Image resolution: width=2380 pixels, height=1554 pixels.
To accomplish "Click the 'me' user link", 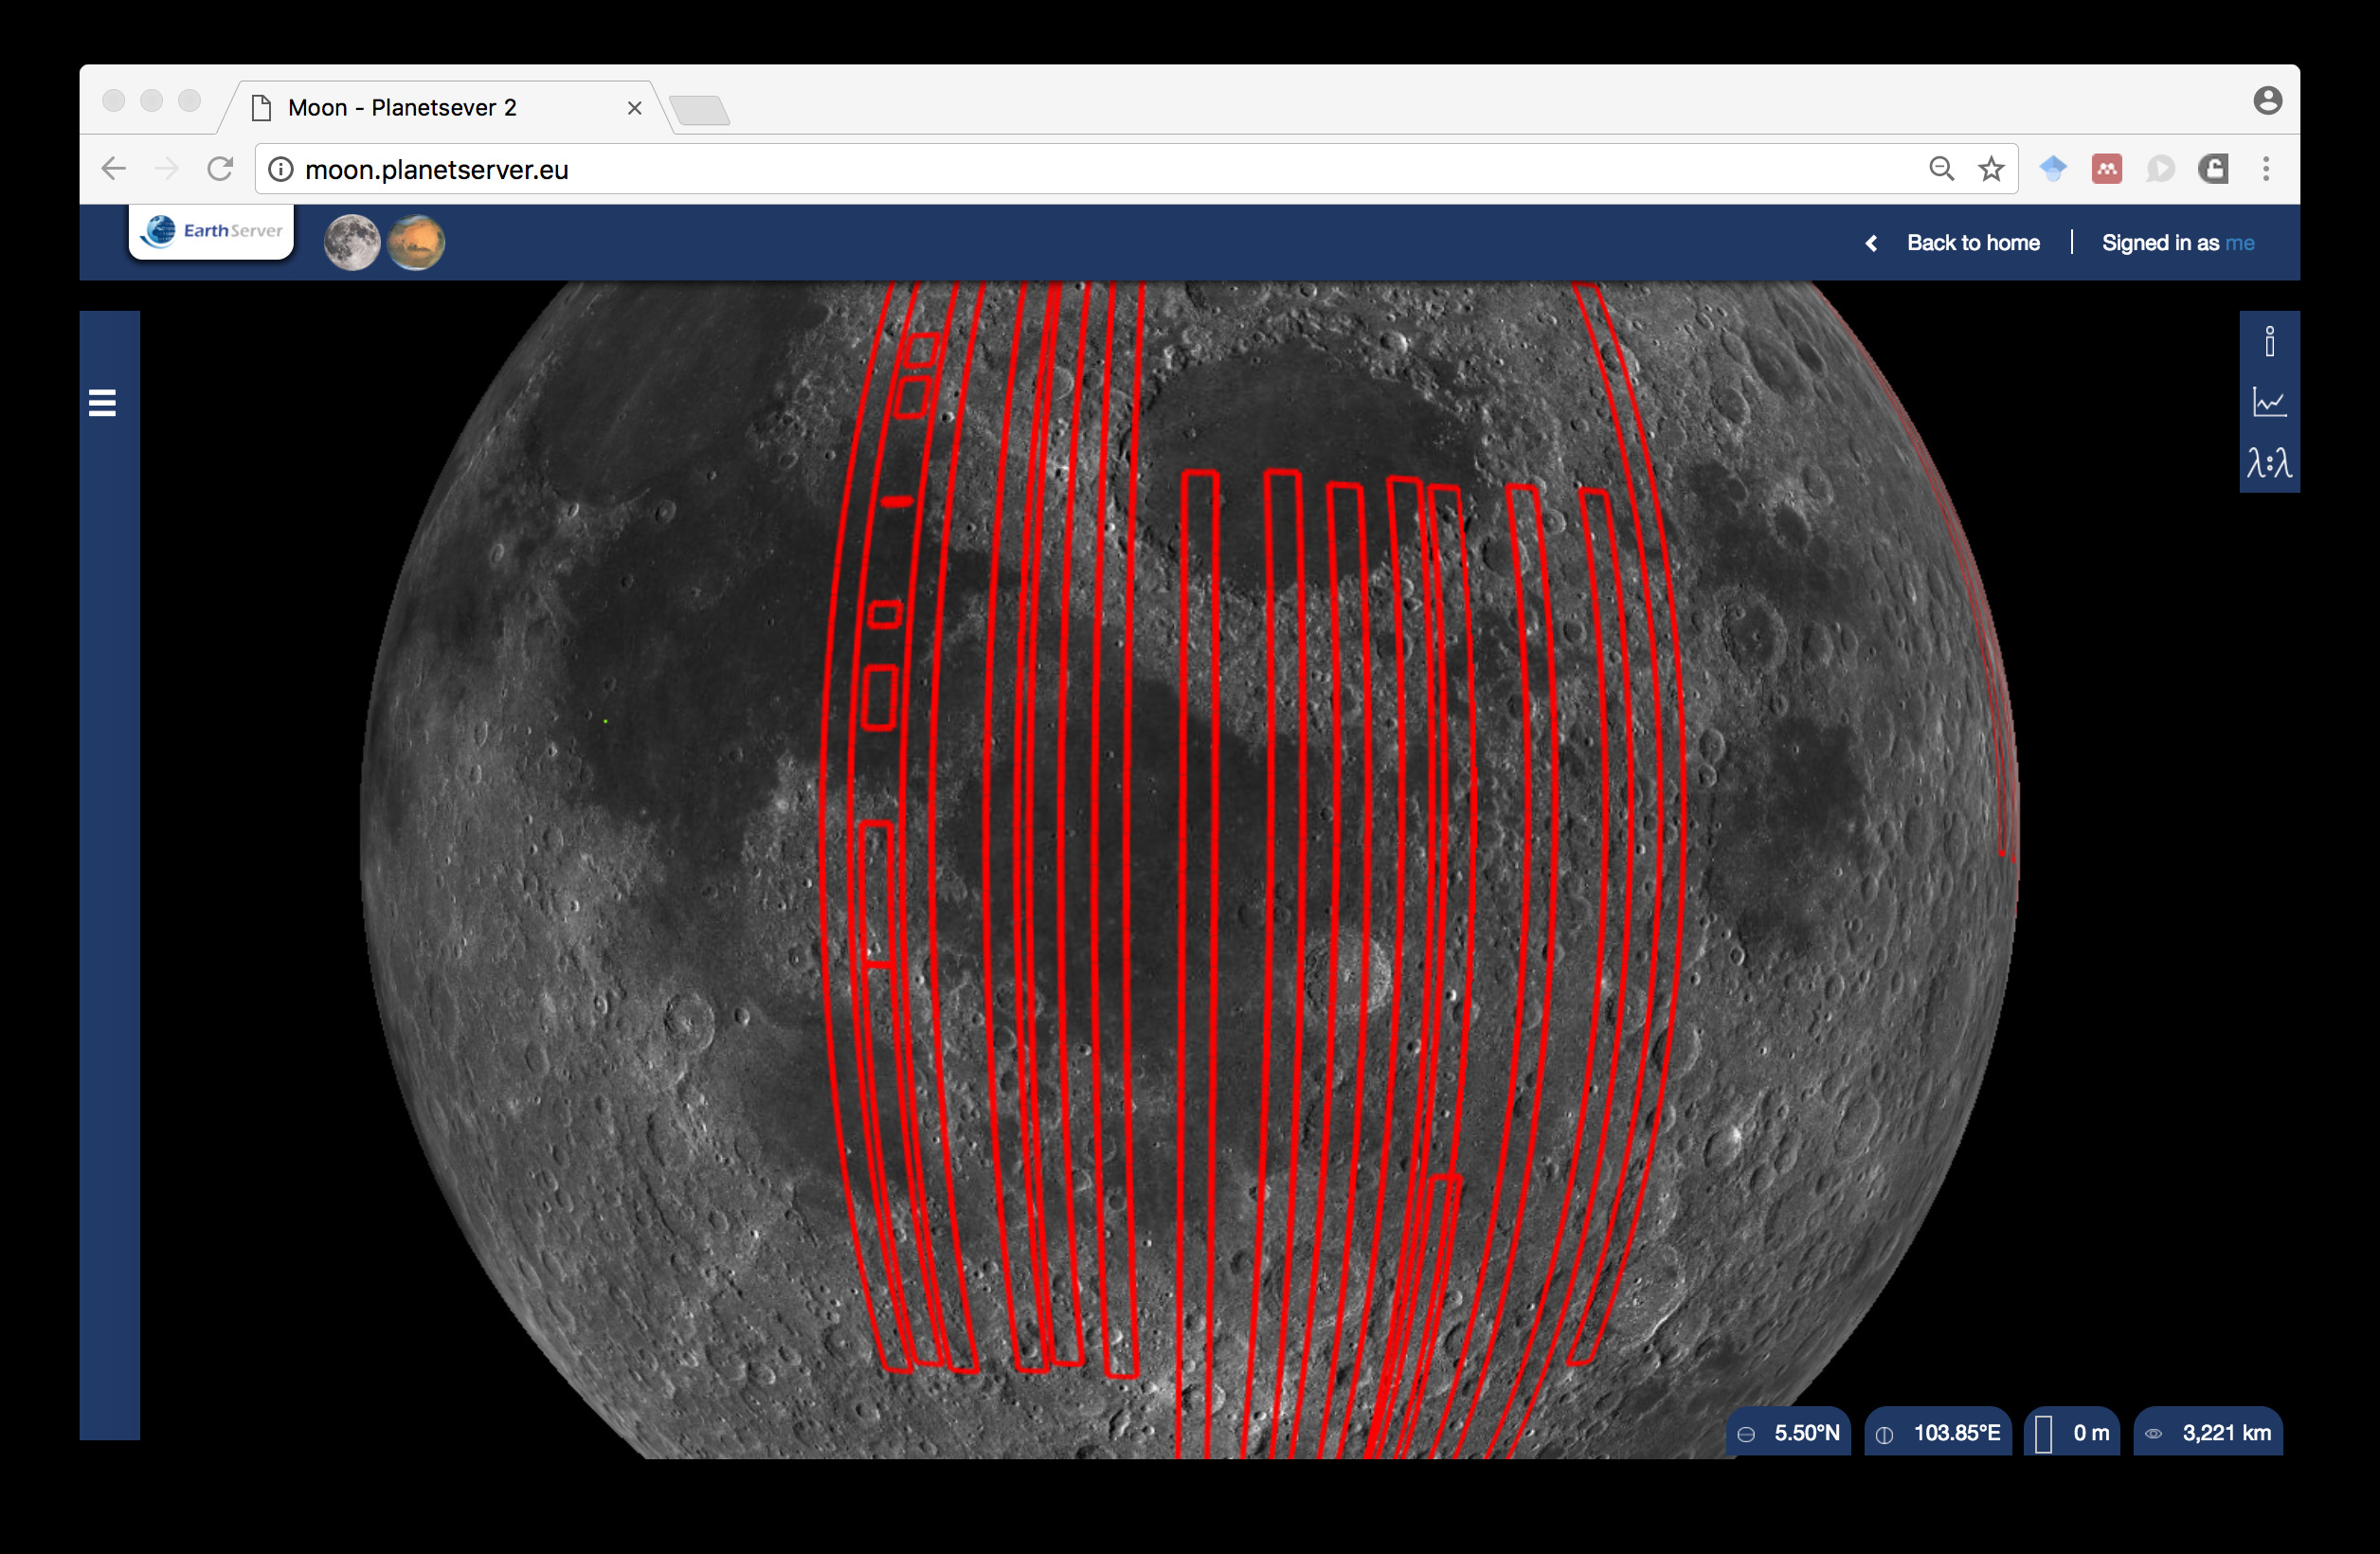I will point(2239,243).
